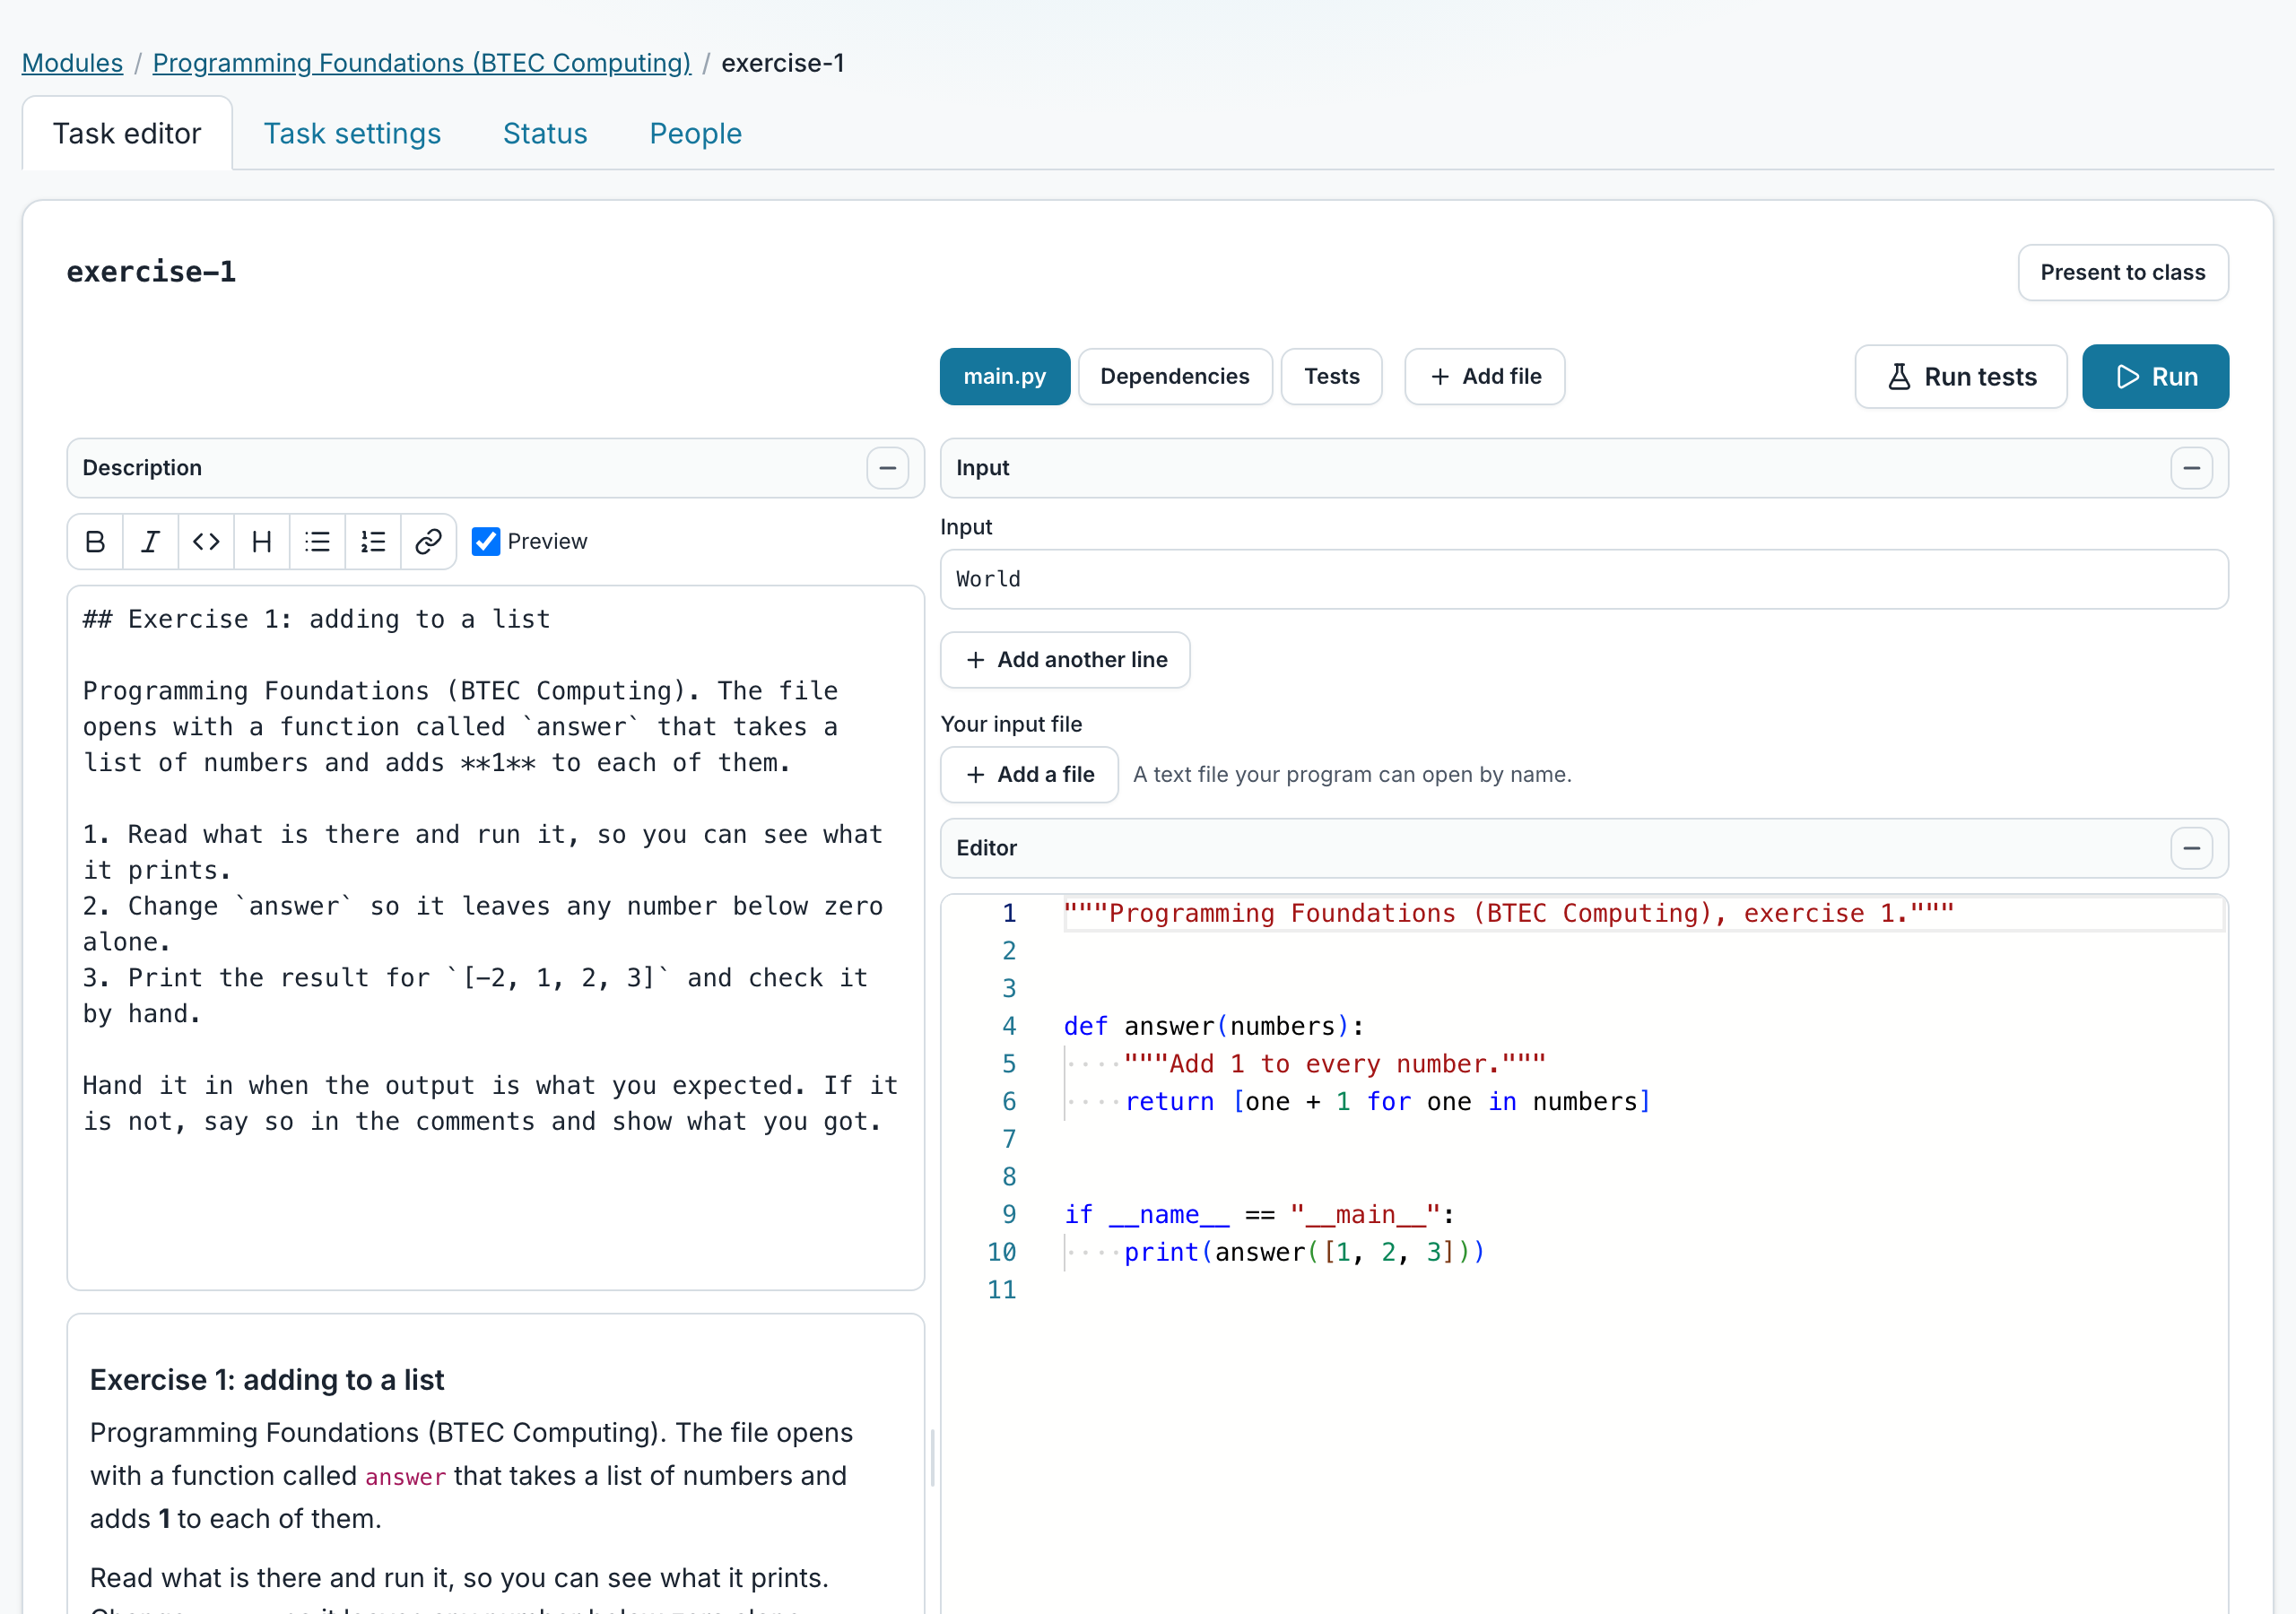Click the input field containing World
The width and height of the screenshot is (2296, 1614).
[1584, 579]
